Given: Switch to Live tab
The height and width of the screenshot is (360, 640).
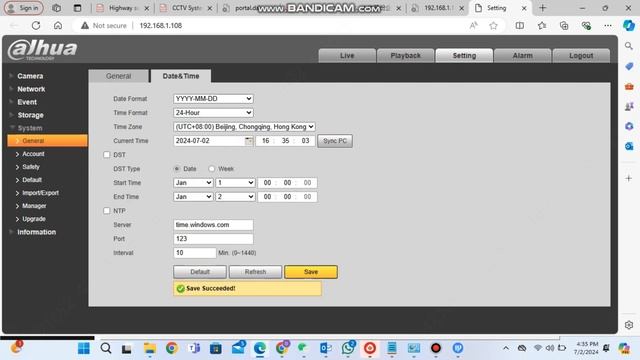Looking at the screenshot, I should point(347,56).
